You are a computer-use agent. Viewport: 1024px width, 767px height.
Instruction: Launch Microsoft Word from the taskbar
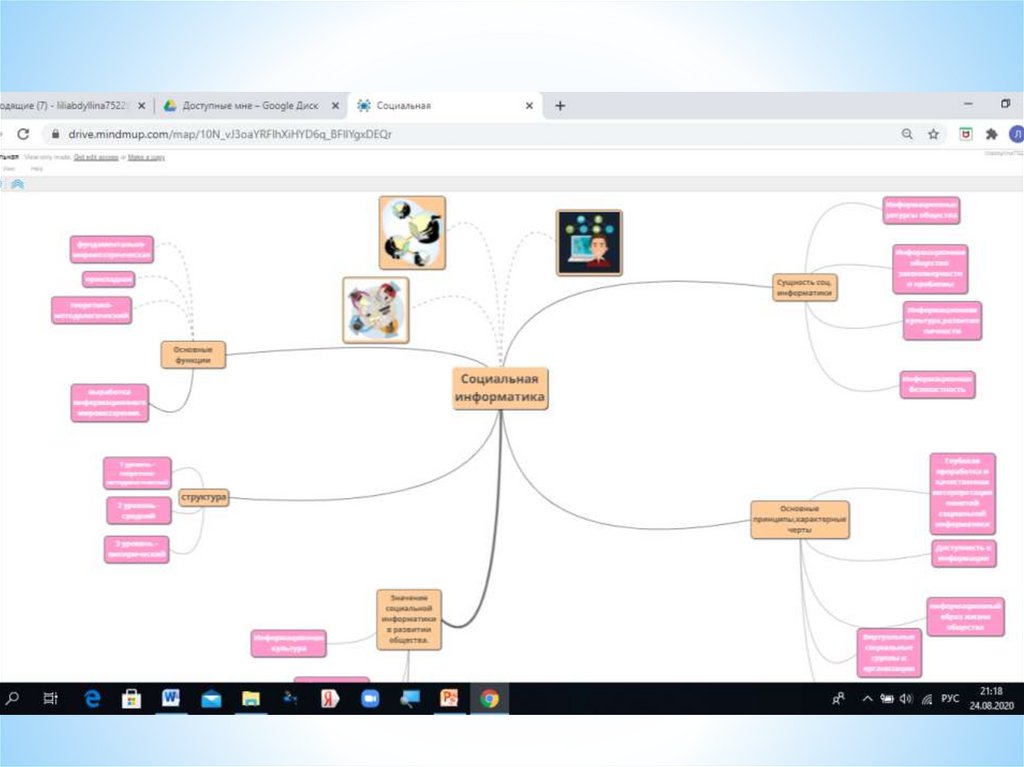coord(170,699)
